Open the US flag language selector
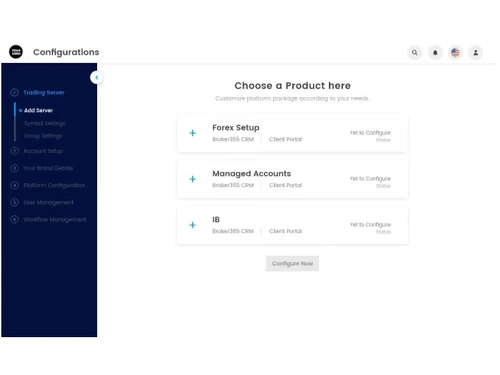The width and height of the screenshot is (500, 375). pyautogui.click(x=455, y=52)
